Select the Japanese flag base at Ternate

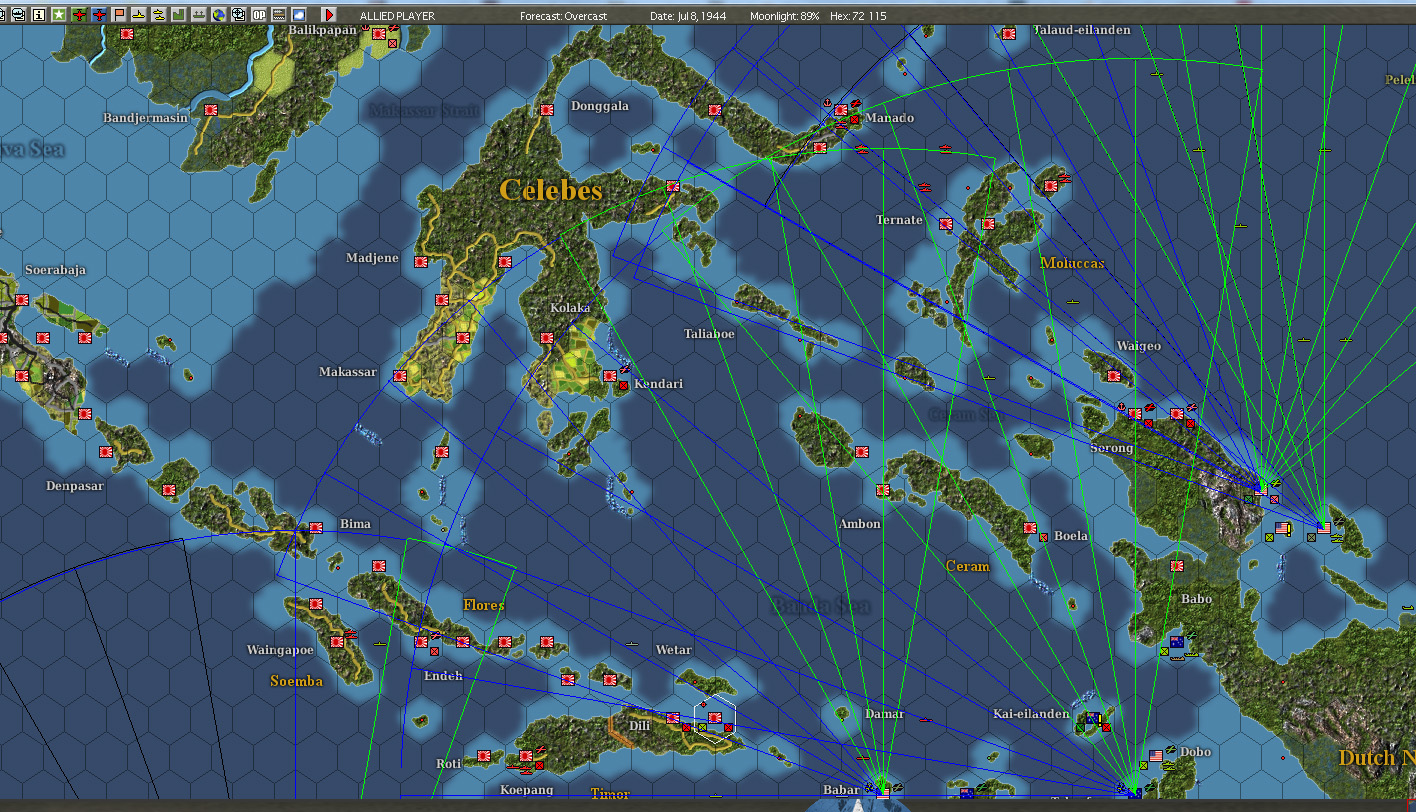pyautogui.click(x=945, y=224)
